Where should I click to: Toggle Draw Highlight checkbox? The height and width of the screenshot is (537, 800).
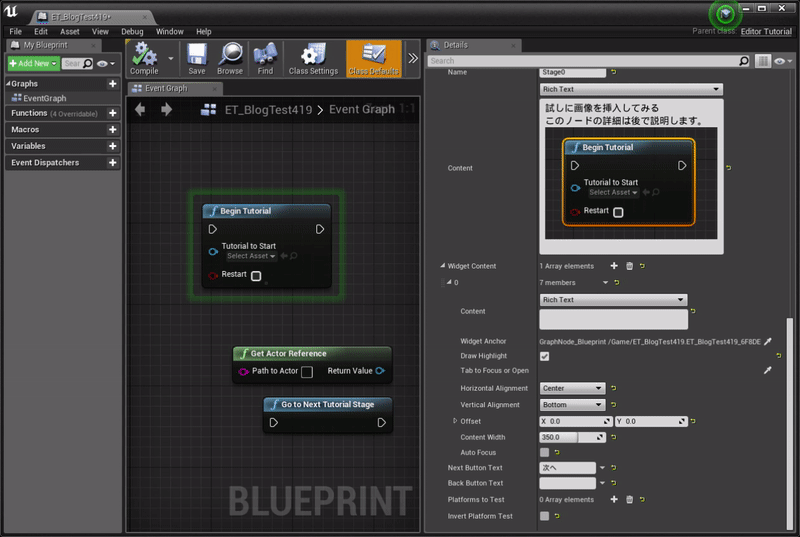544,356
